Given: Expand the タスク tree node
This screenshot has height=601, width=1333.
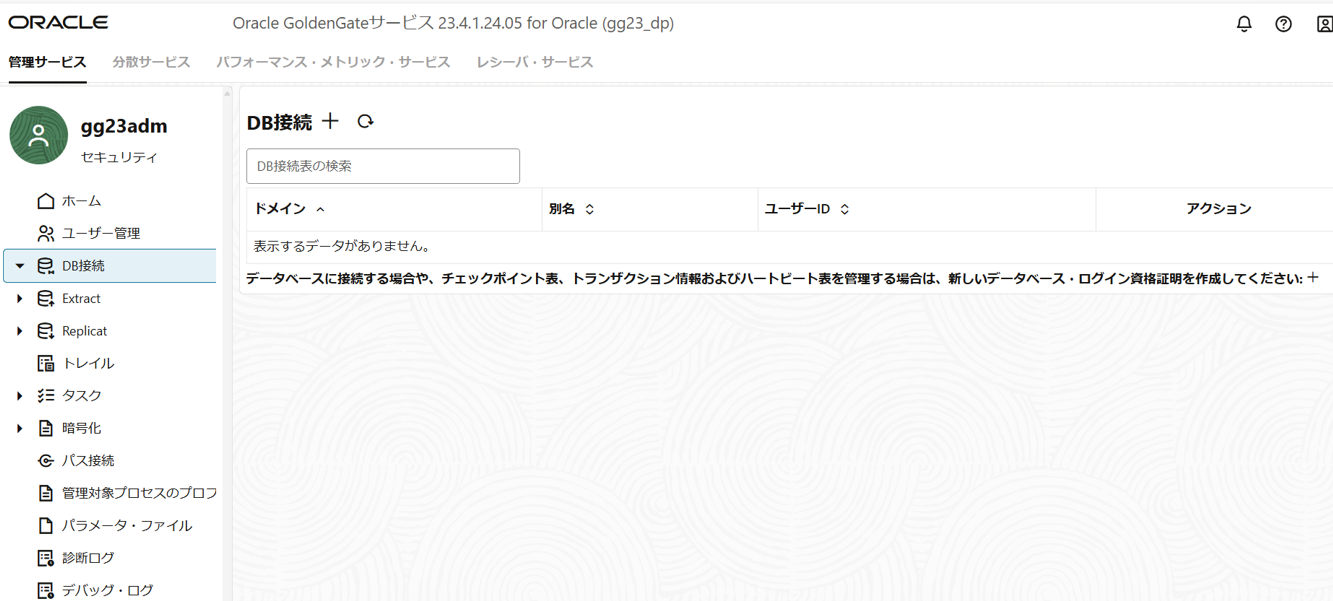Looking at the screenshot, I should (x=19, y=396).
